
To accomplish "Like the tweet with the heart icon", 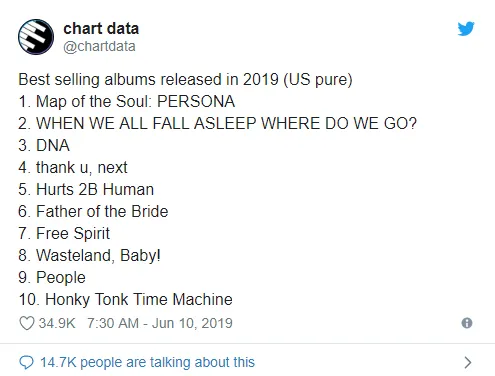I will tap(27, 323).
